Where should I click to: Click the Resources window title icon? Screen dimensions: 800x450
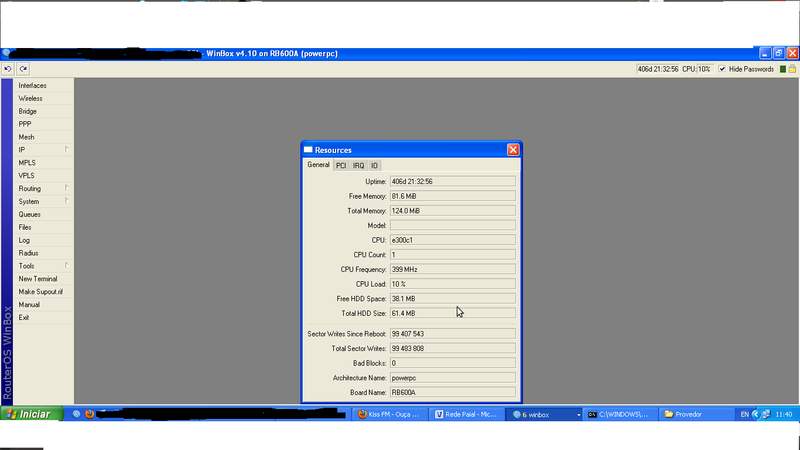308,149
